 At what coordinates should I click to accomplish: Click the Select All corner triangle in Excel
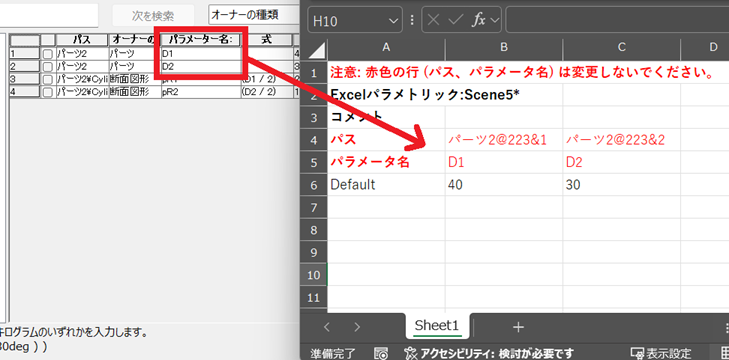(317, 49)
